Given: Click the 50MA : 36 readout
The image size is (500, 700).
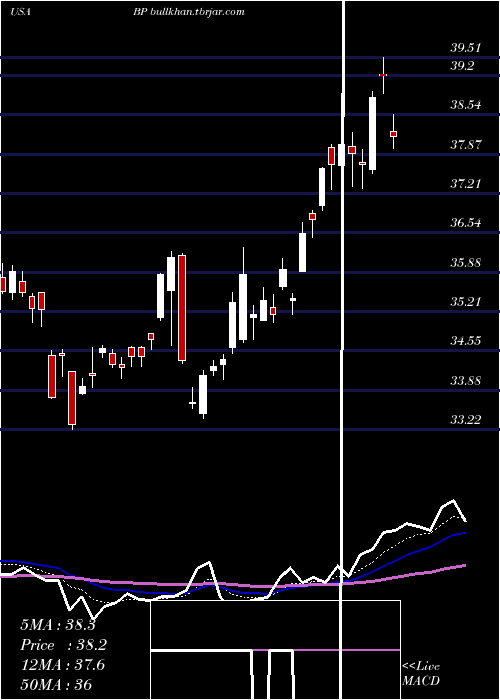Looking at the screenshot, I should (56, 685).
